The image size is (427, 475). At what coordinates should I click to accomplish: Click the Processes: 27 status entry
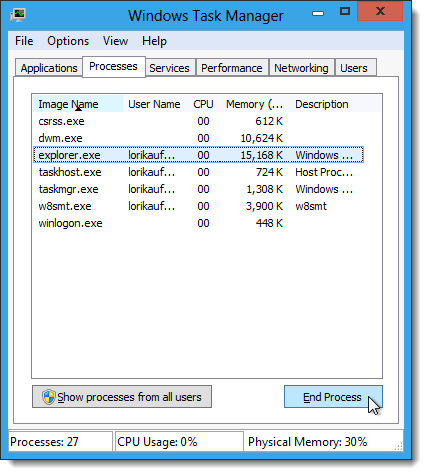click(x=60, y=442)
